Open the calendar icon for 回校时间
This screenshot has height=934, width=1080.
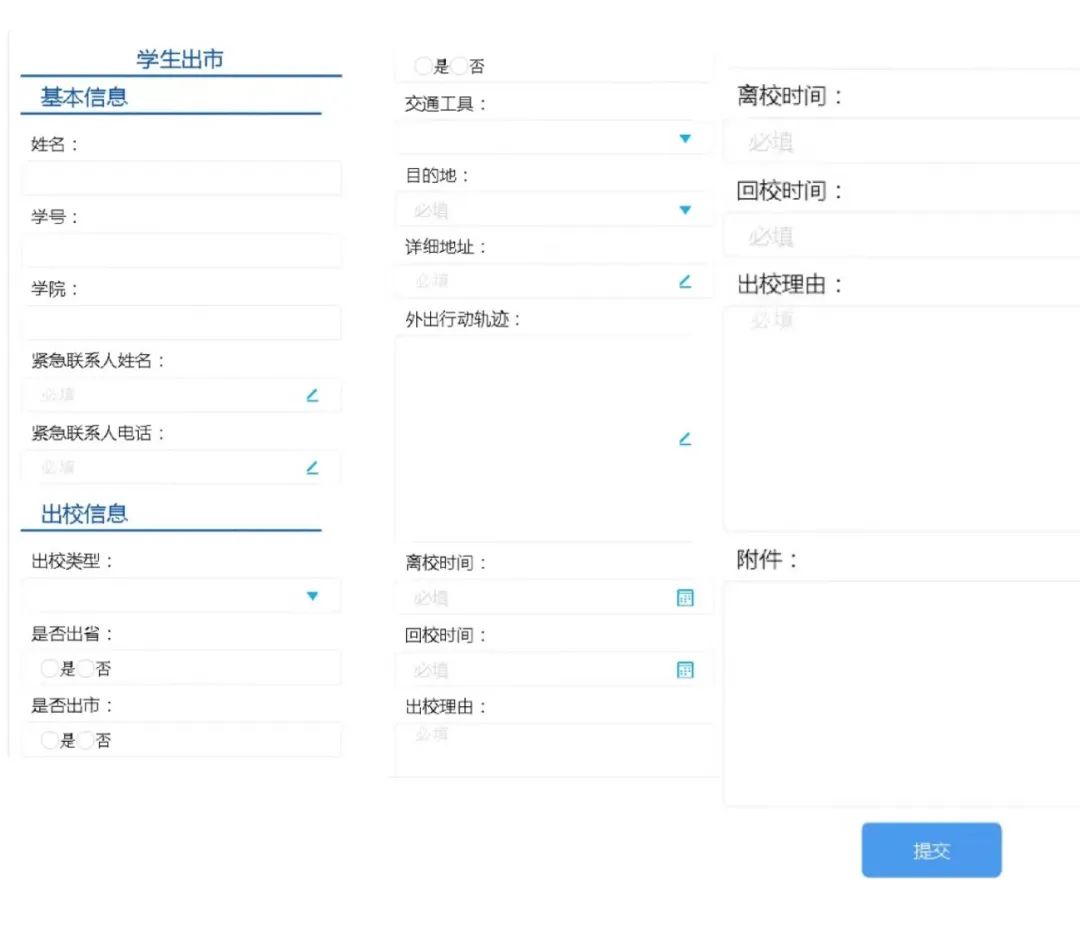tap(685, 670)
